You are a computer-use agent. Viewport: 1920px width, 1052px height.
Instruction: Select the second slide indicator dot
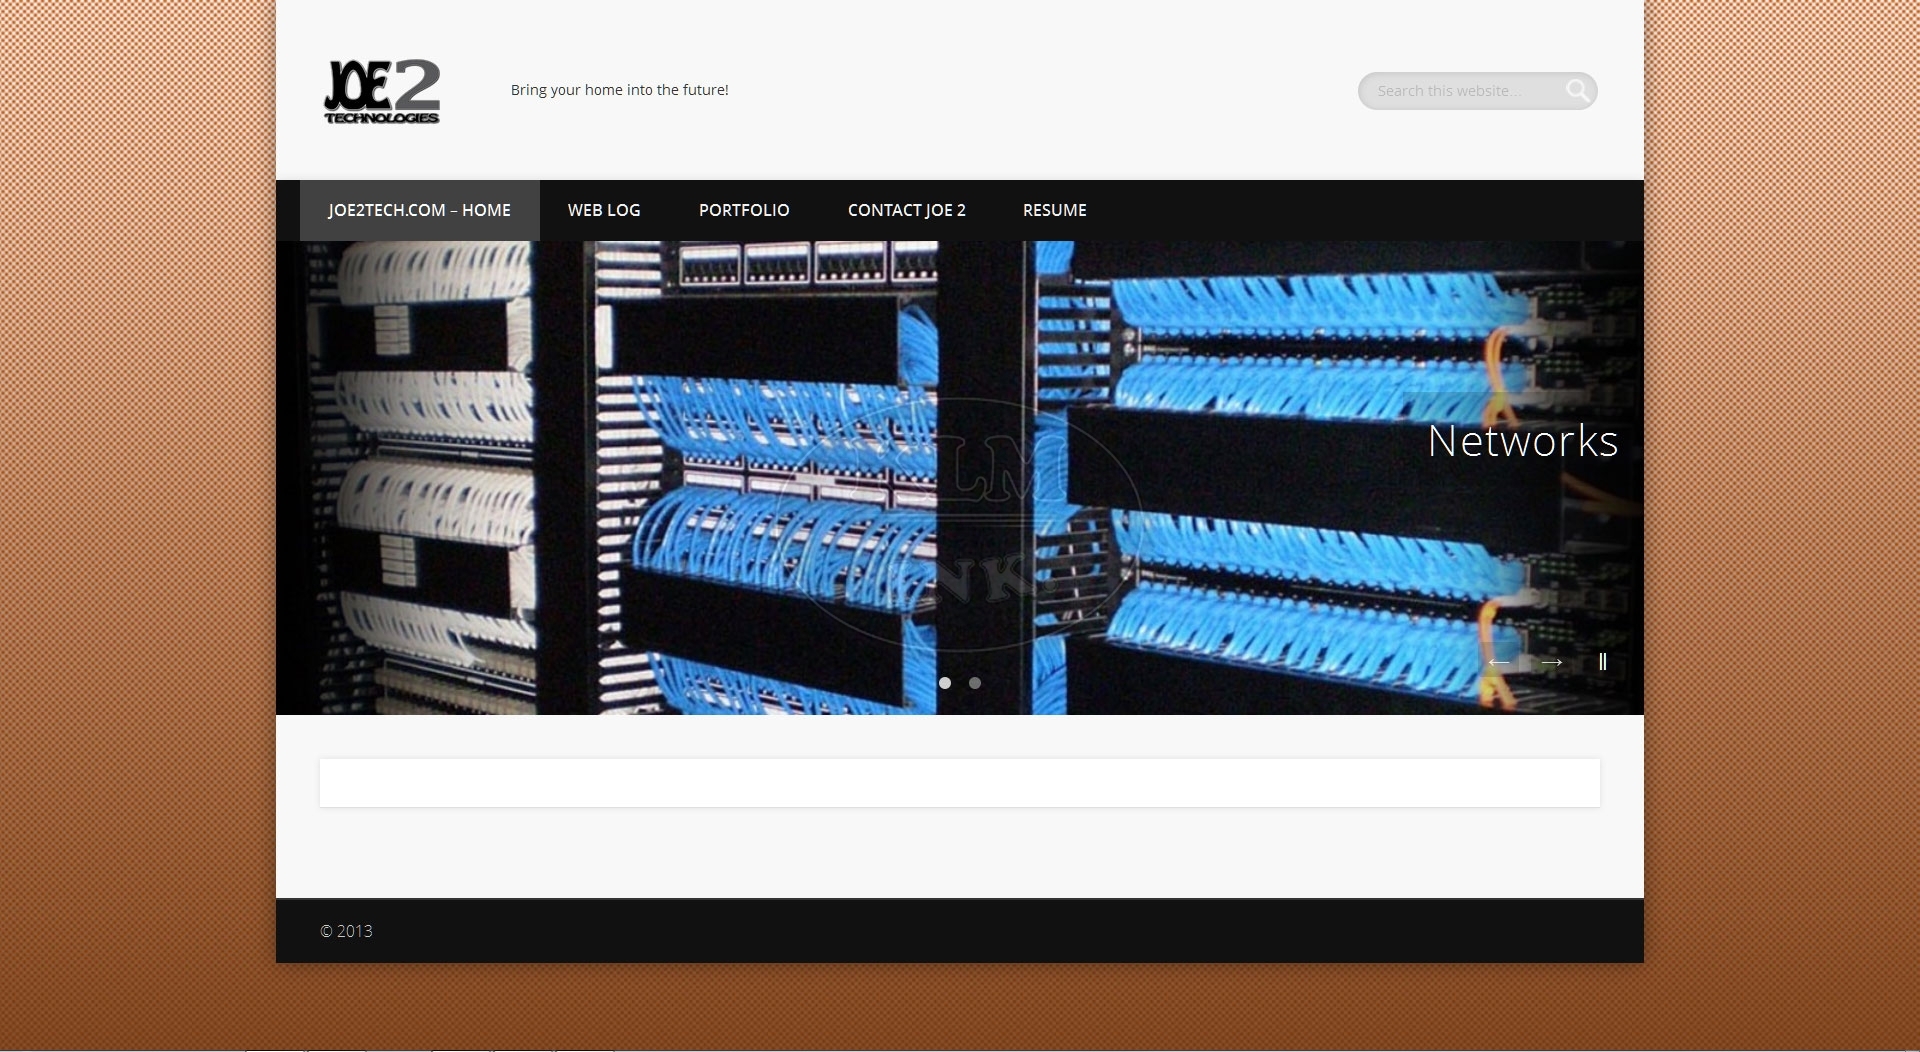(x=975, y=683)
